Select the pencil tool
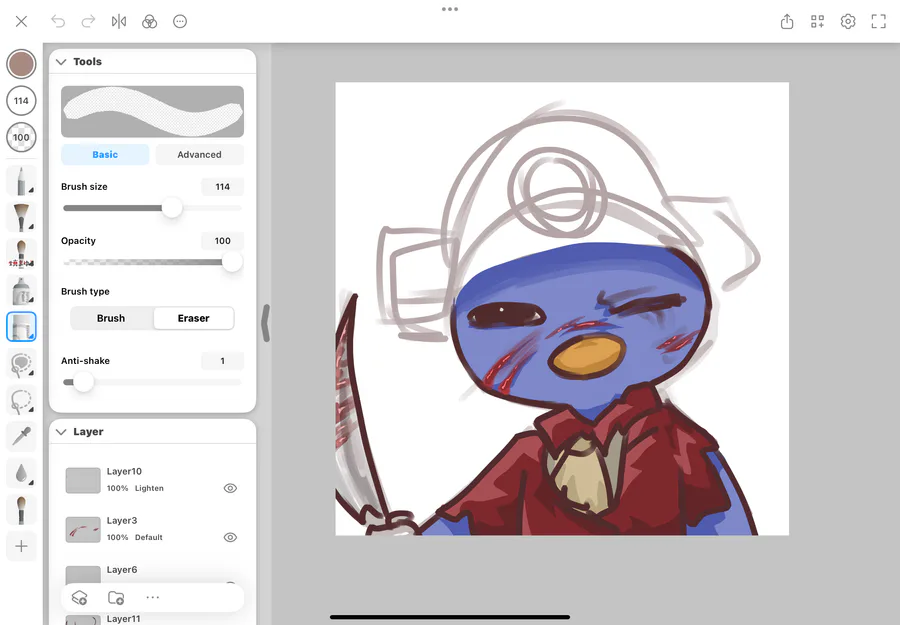 [21, 180]
